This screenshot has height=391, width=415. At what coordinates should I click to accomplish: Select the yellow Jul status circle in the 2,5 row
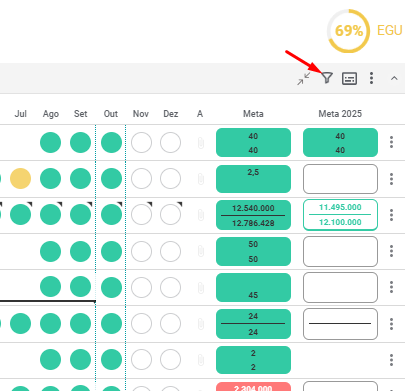20,178
